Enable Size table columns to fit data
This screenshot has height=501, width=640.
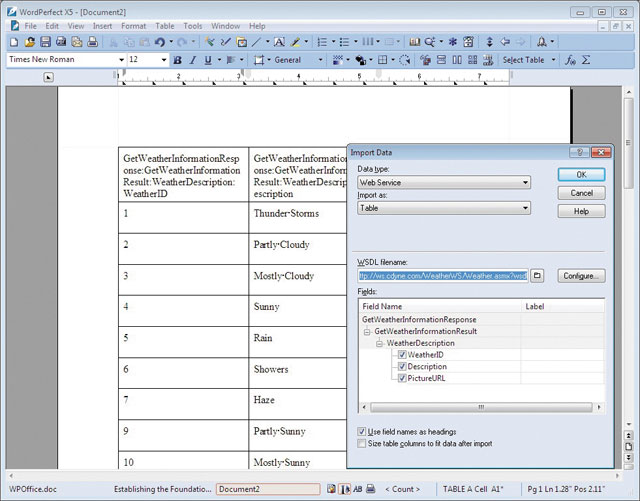362,443
